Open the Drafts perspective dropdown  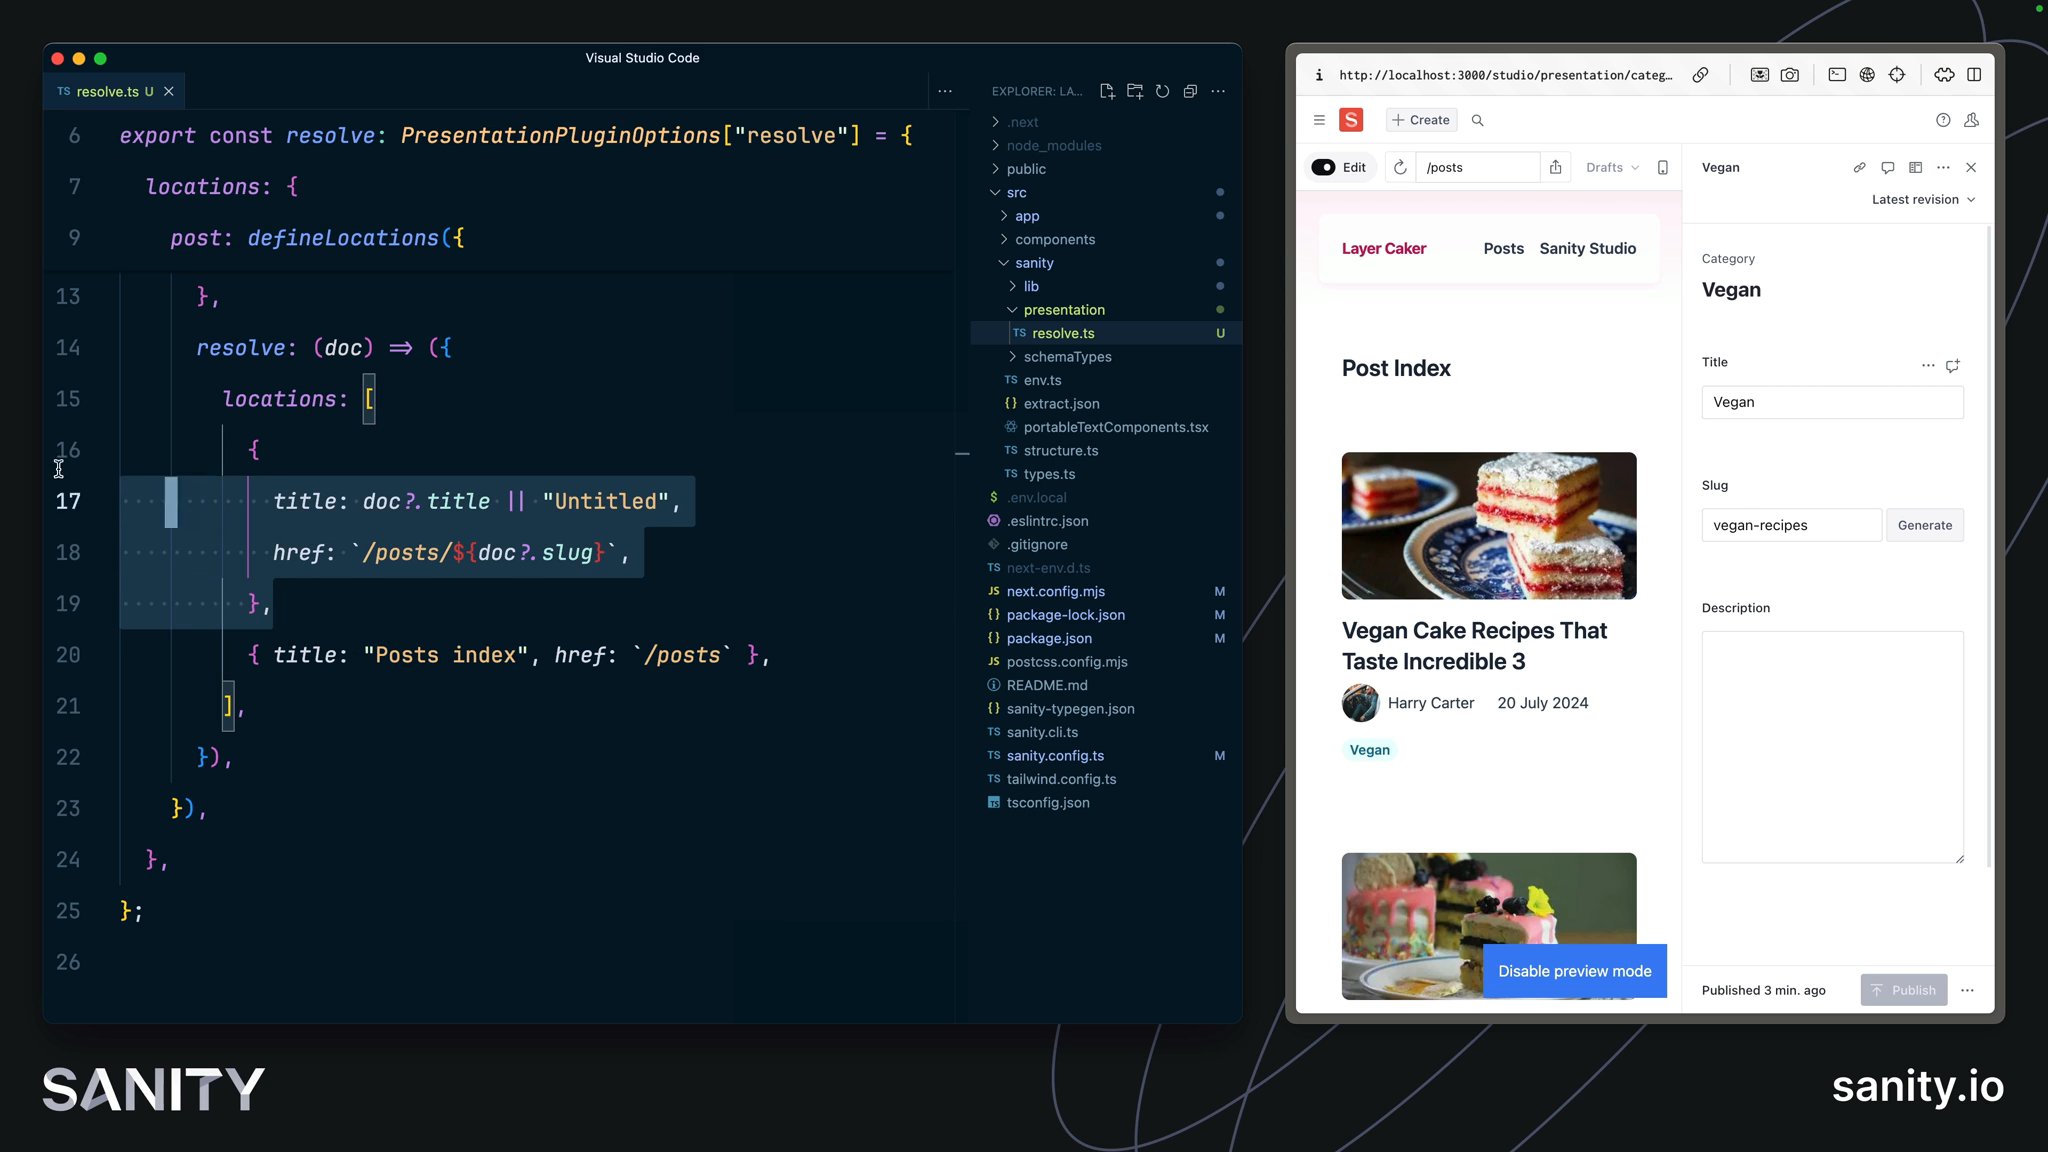[x=1612, y=167]
